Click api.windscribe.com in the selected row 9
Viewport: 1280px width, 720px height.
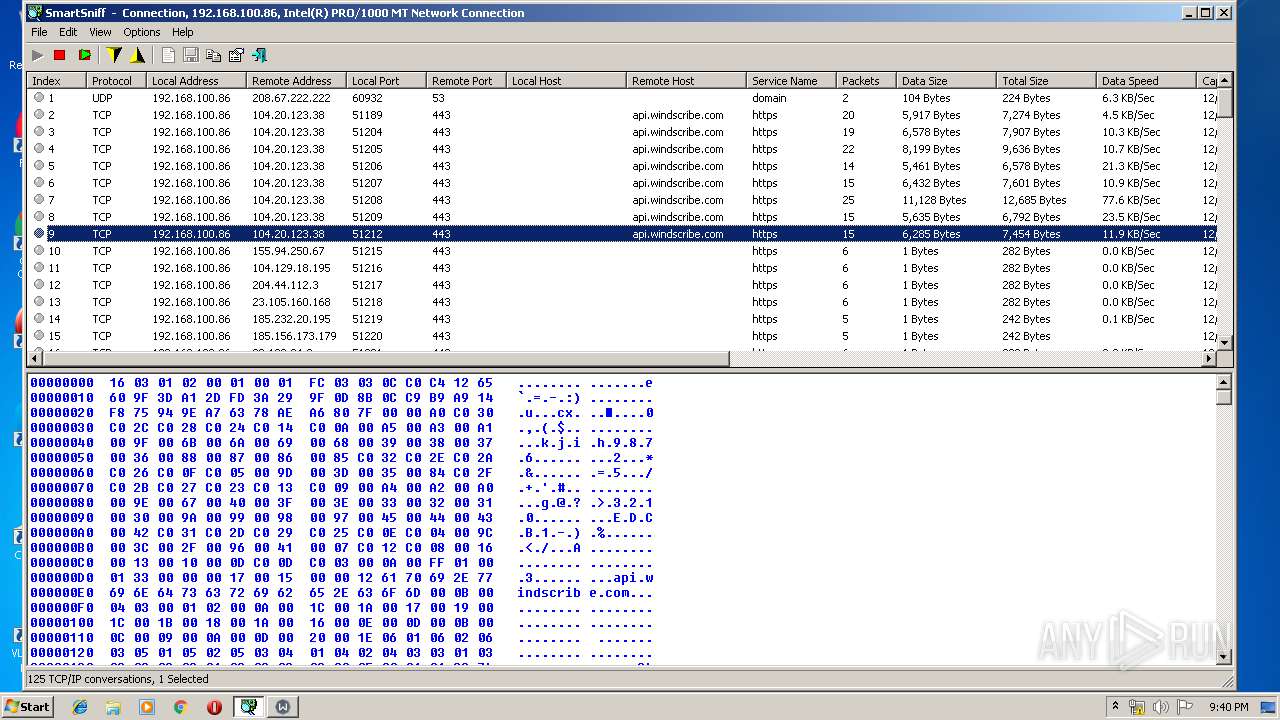point(678,234)
